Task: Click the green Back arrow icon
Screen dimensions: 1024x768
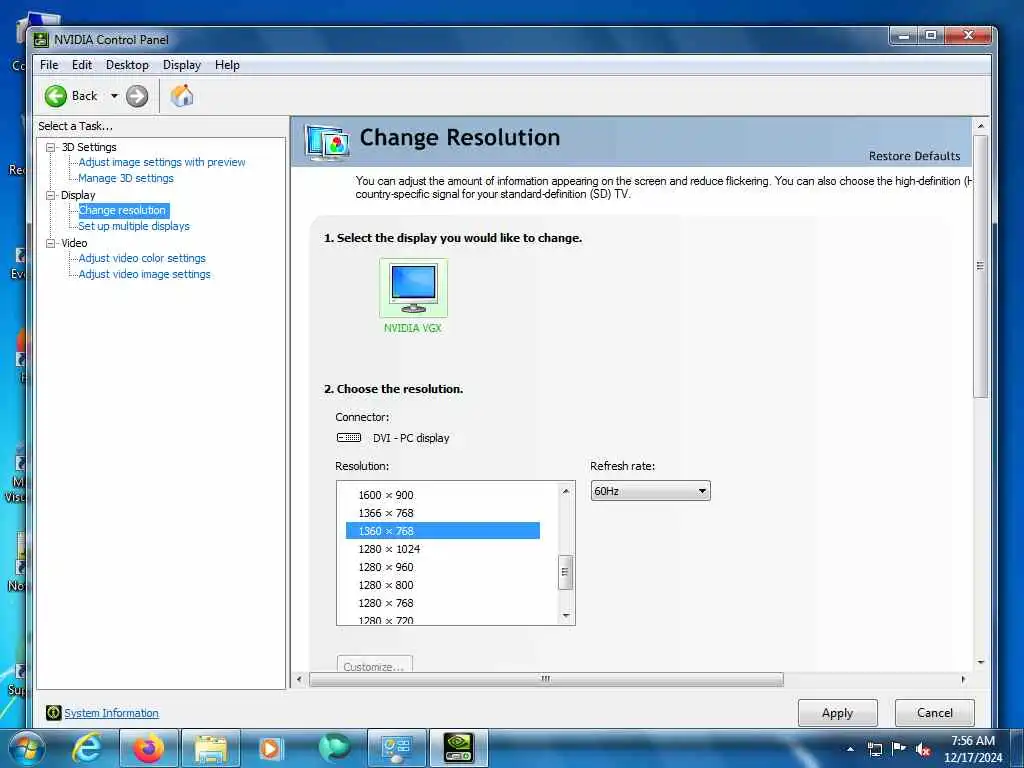Action: [x=56, y=96]
